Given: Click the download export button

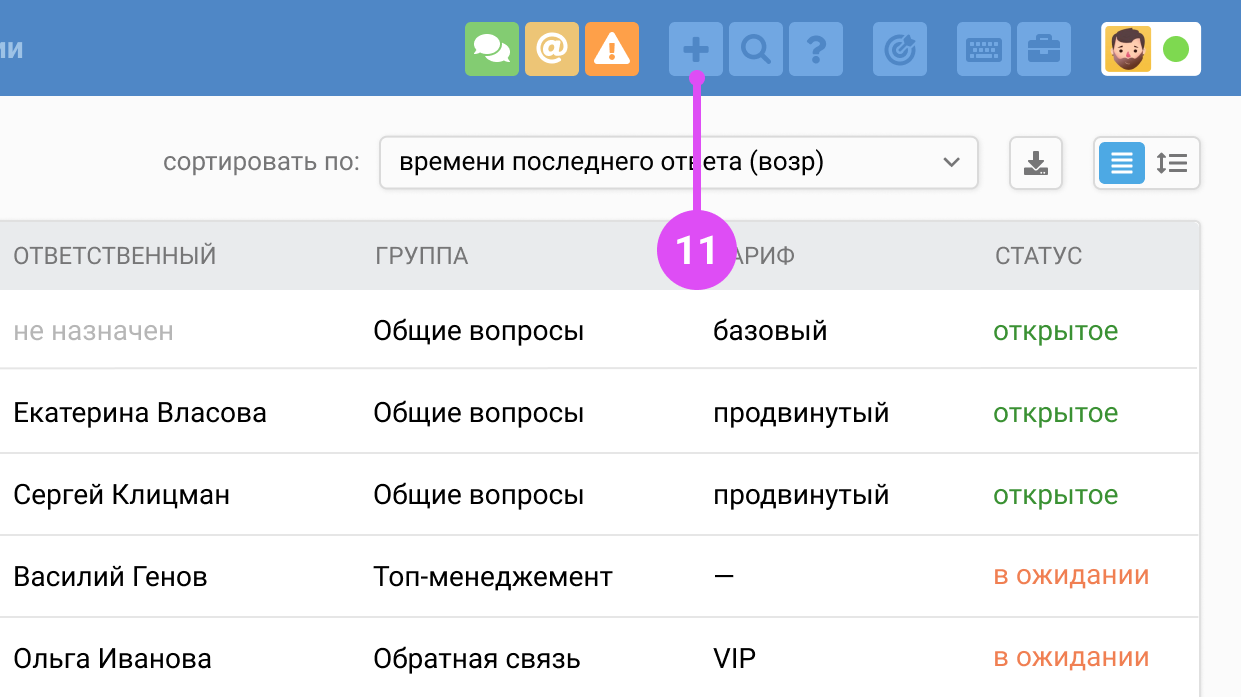Looking at the screenshot, I should [1035, 163].
